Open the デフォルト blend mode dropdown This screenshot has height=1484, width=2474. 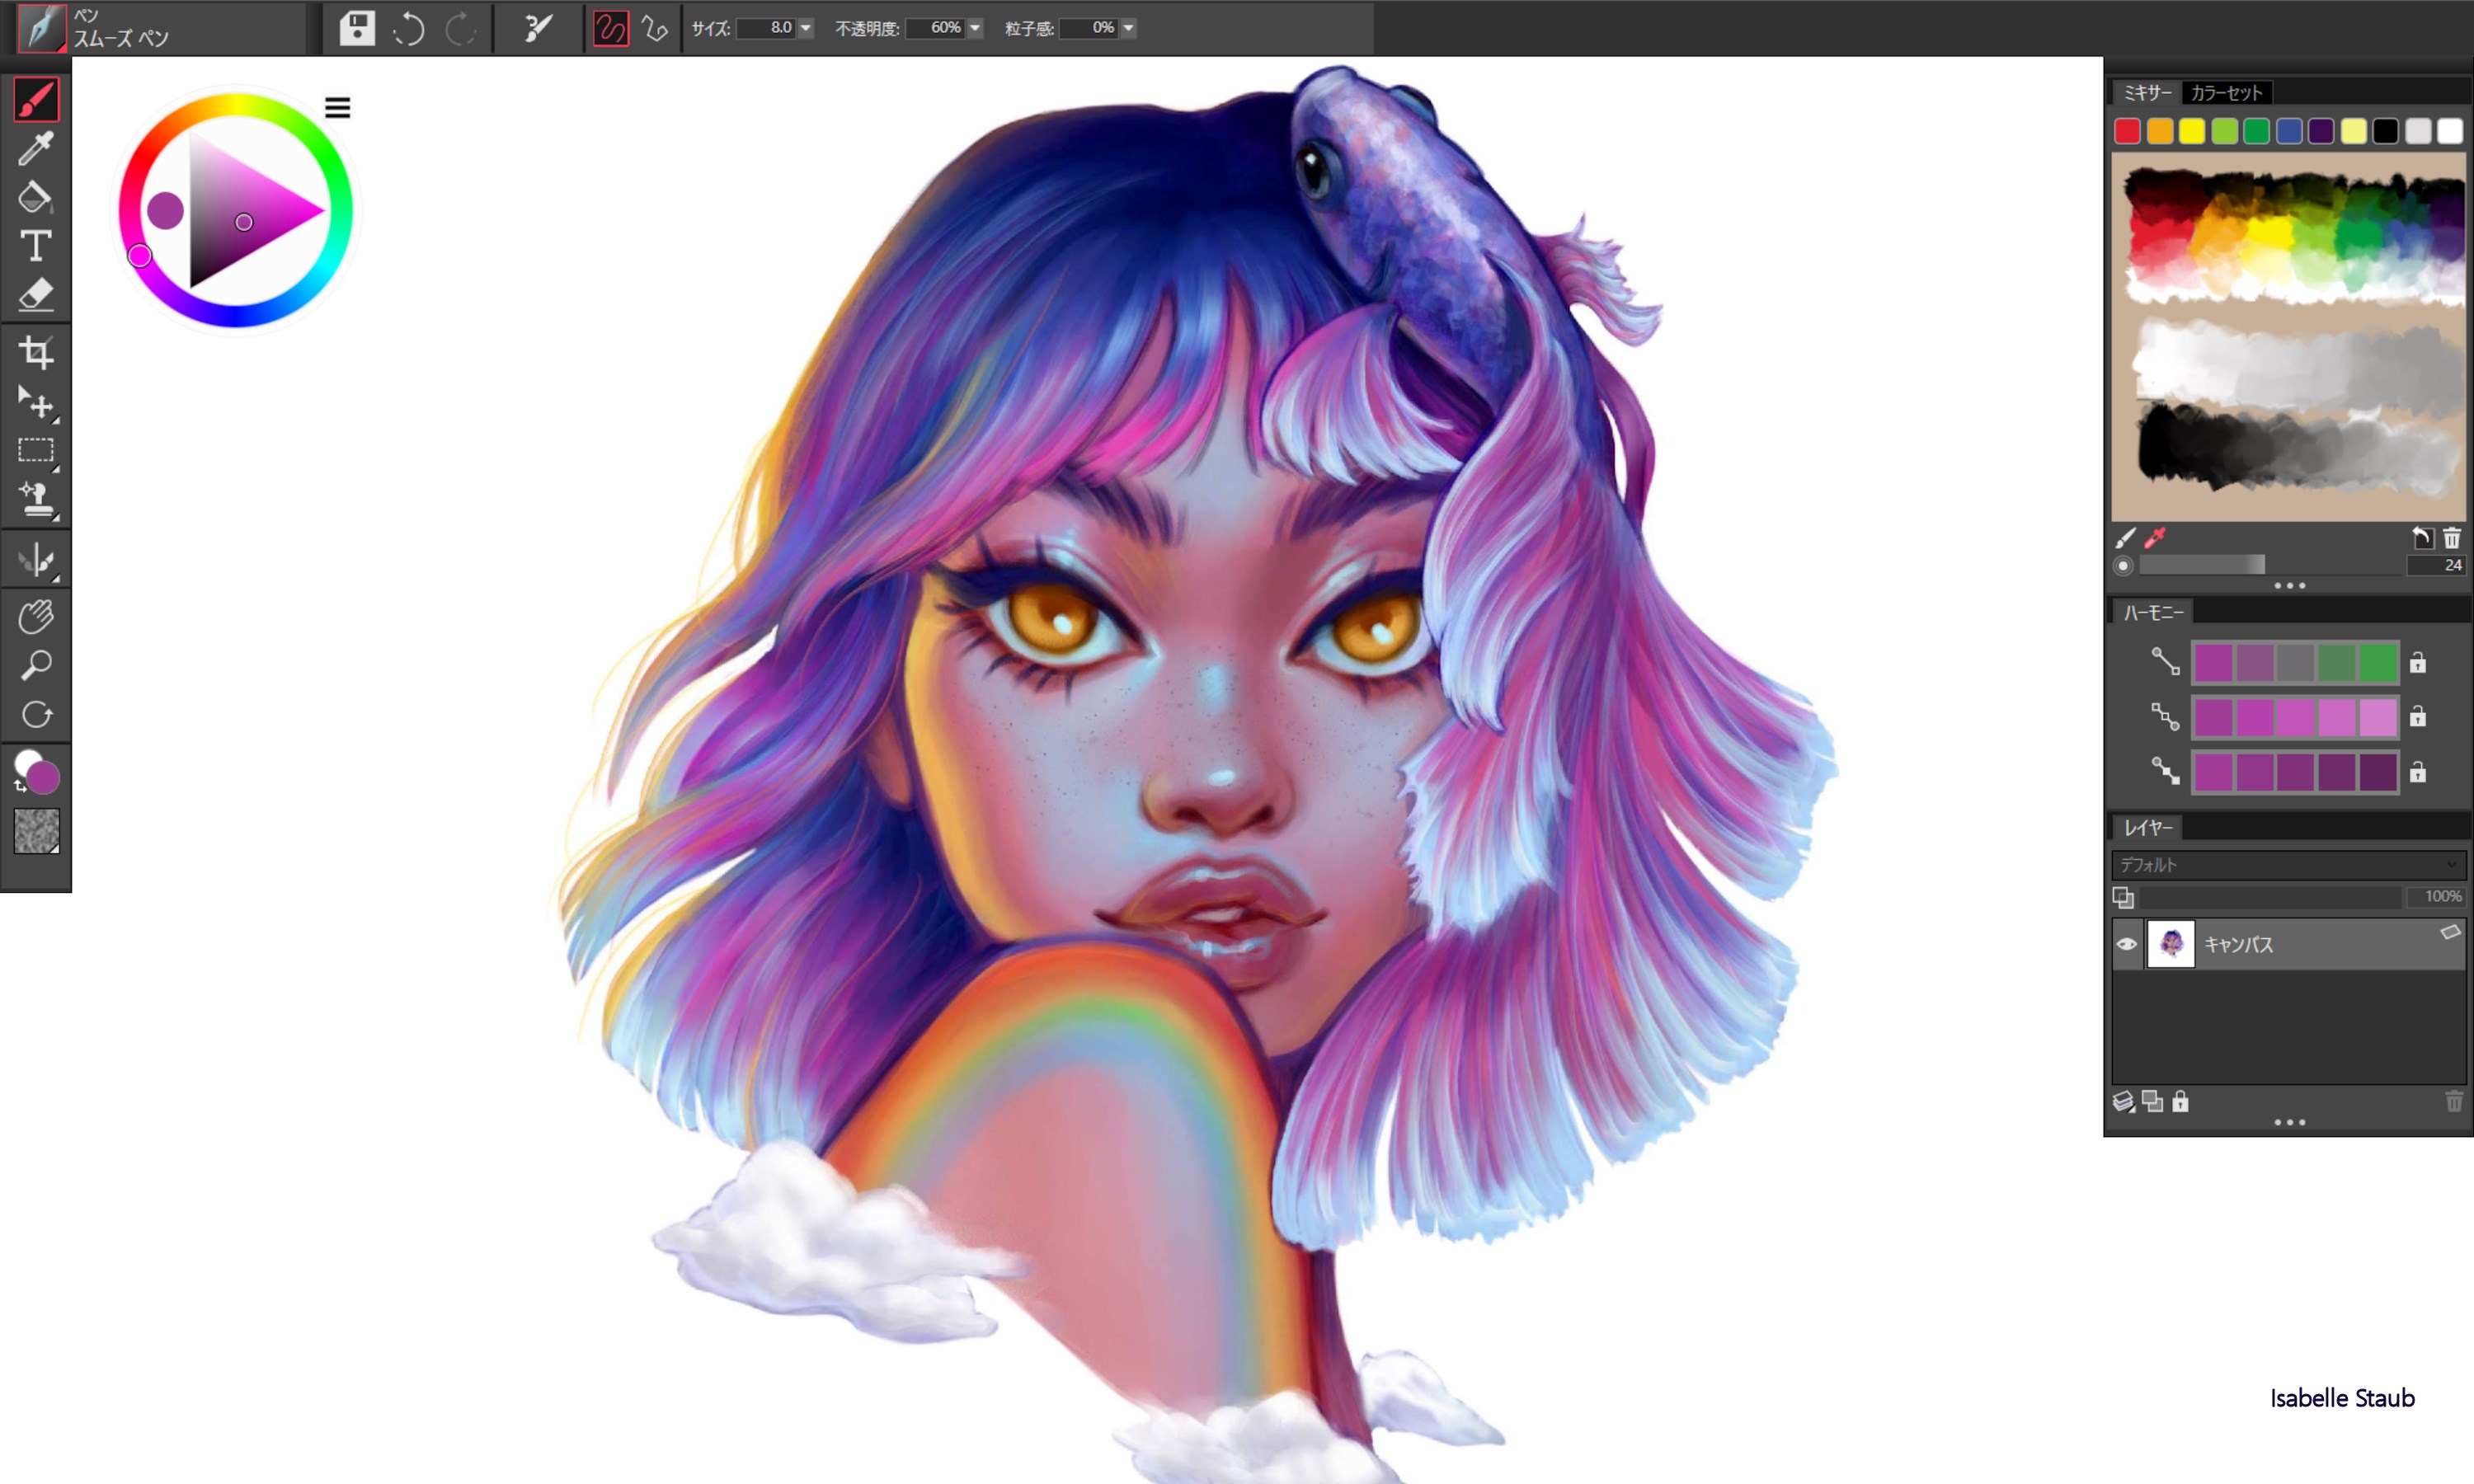coord(2288,865)
